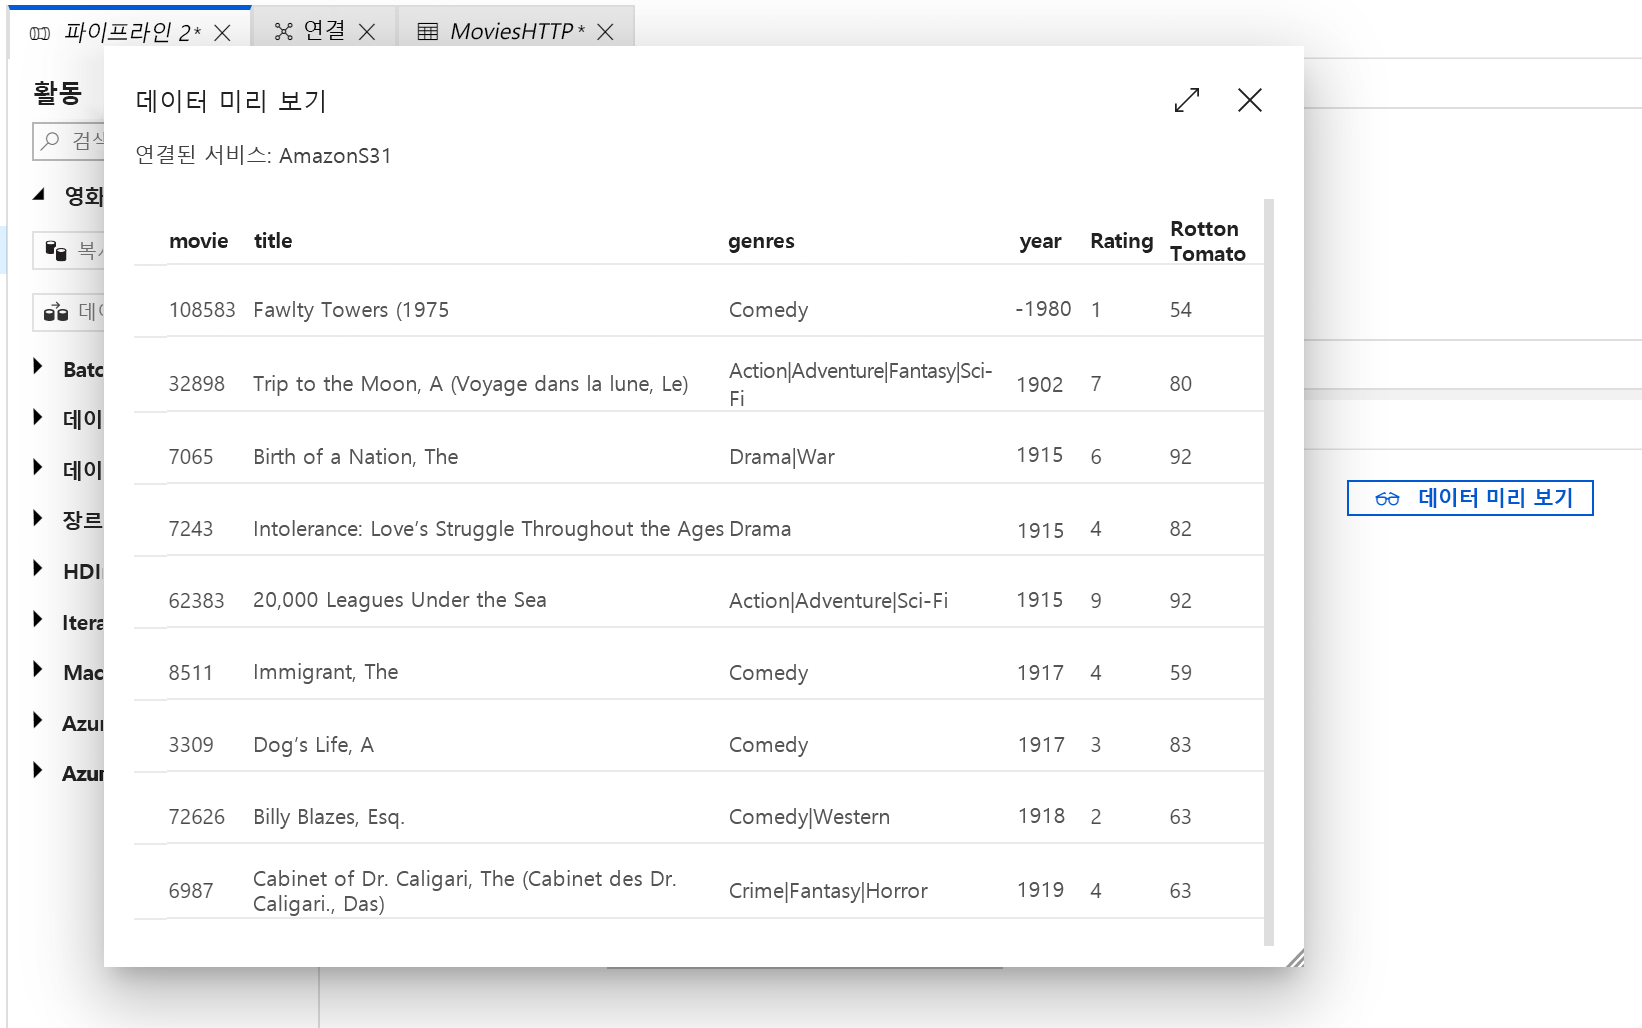
Task: Select the Cabinet of Dr. Caligari title cell
Action: pyautogui.click(x=465, y=891)
